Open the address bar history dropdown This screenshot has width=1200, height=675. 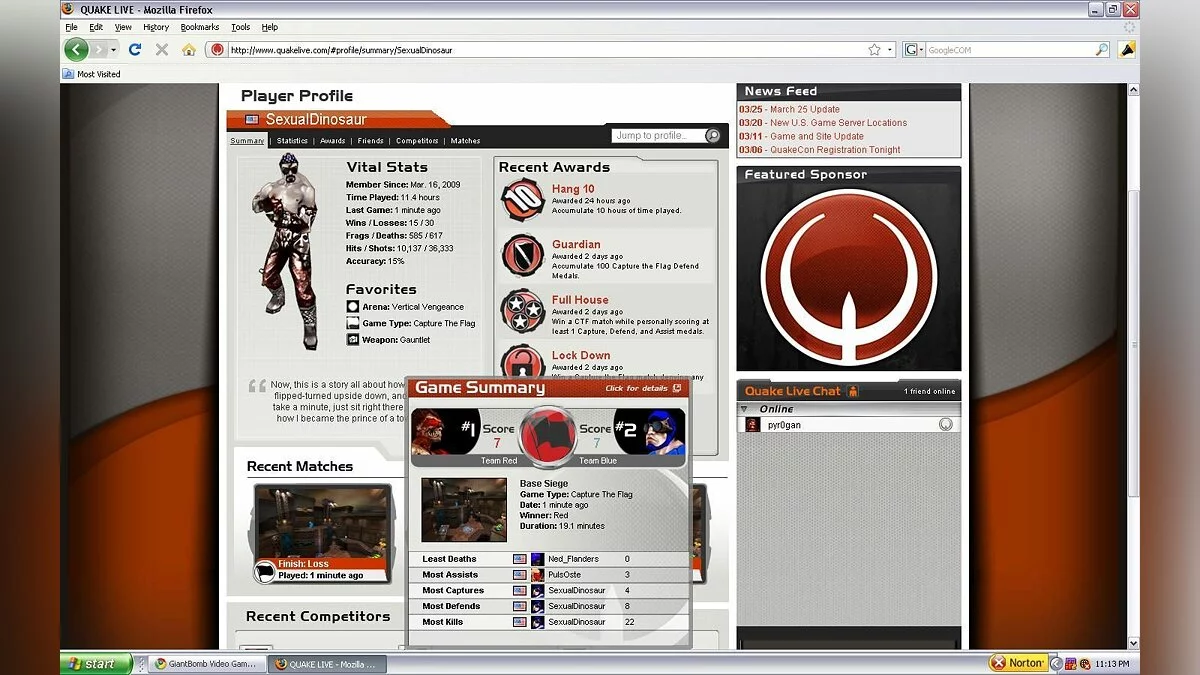coord(890,49)
